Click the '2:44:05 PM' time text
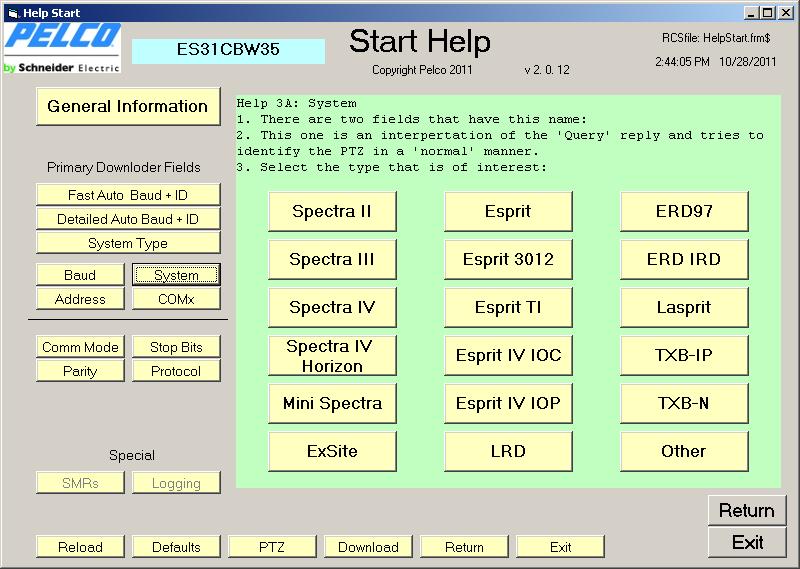 (682, 62)
